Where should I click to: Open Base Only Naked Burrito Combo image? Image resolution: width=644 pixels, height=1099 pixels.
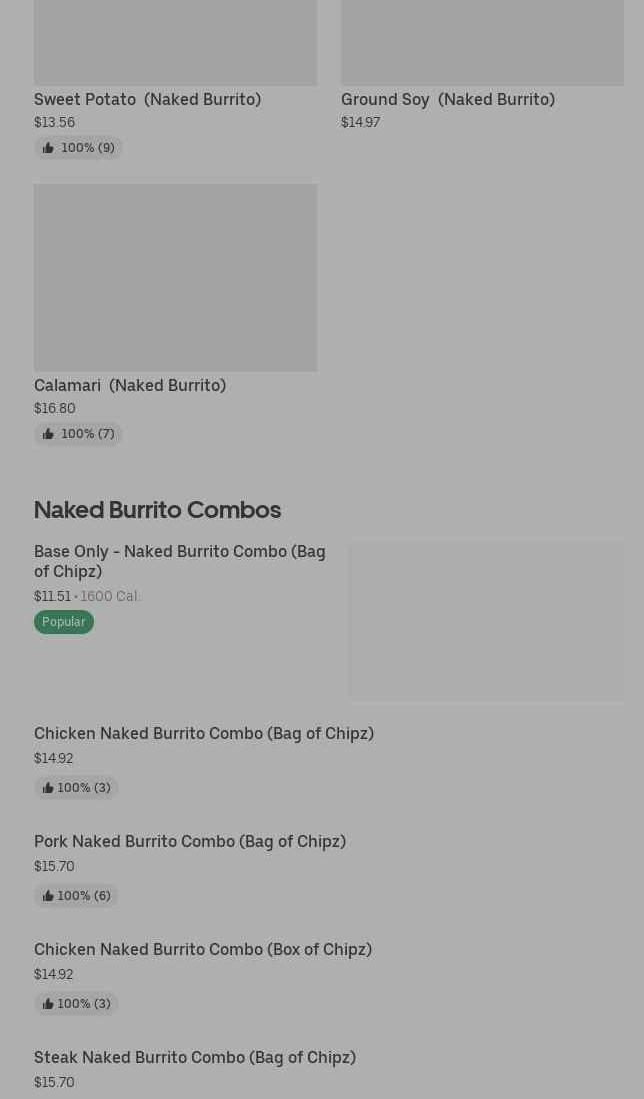pos(486,620)
